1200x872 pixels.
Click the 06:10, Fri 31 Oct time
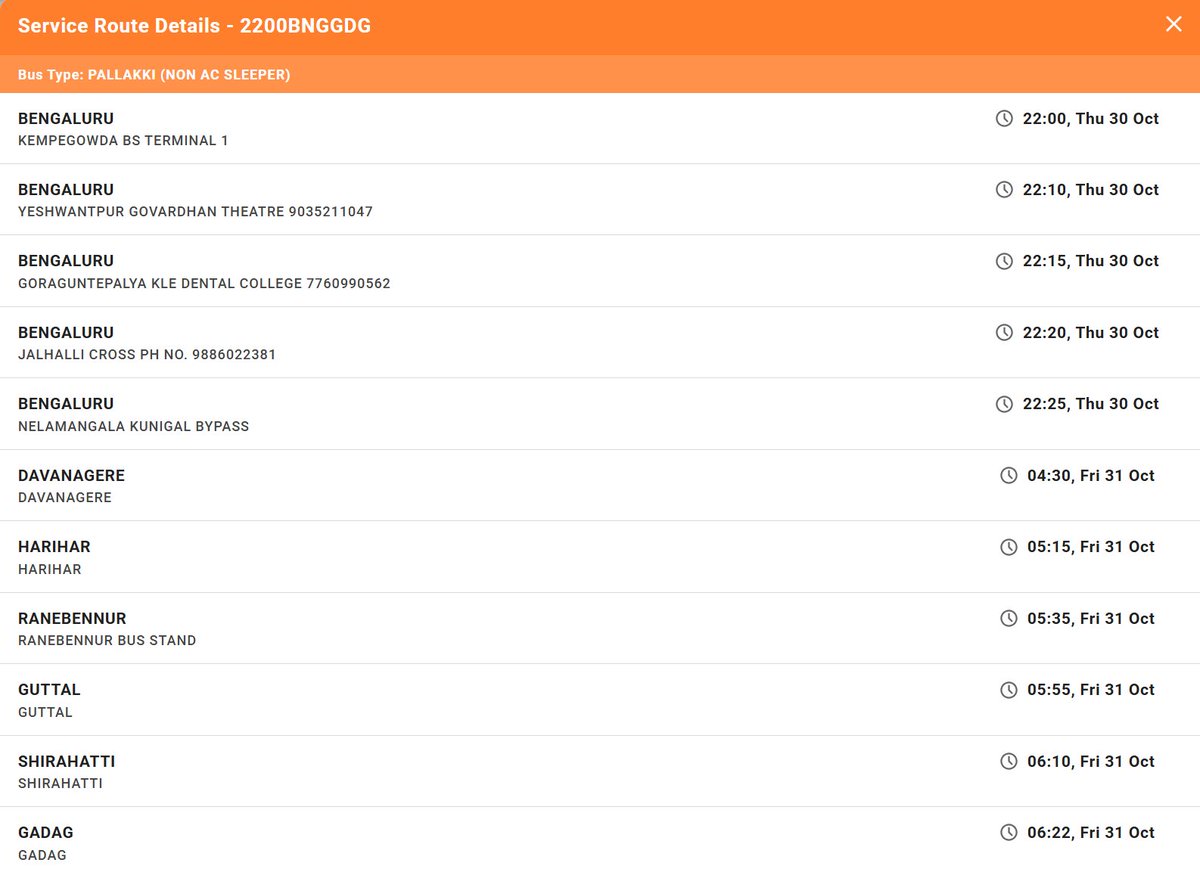click(x=1091, y=762)
